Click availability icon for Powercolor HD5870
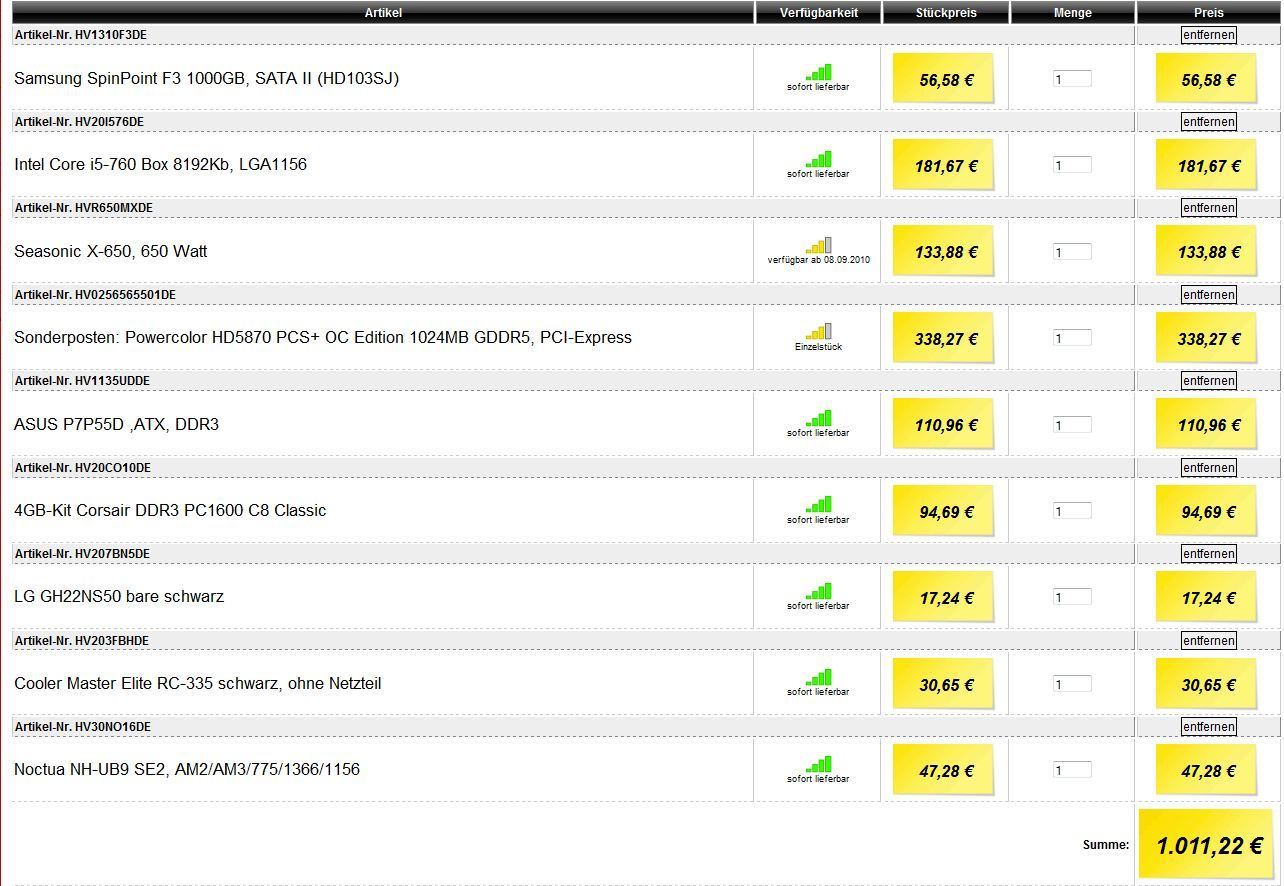This screenshot has width=1284, height=886. pos(818,331)
